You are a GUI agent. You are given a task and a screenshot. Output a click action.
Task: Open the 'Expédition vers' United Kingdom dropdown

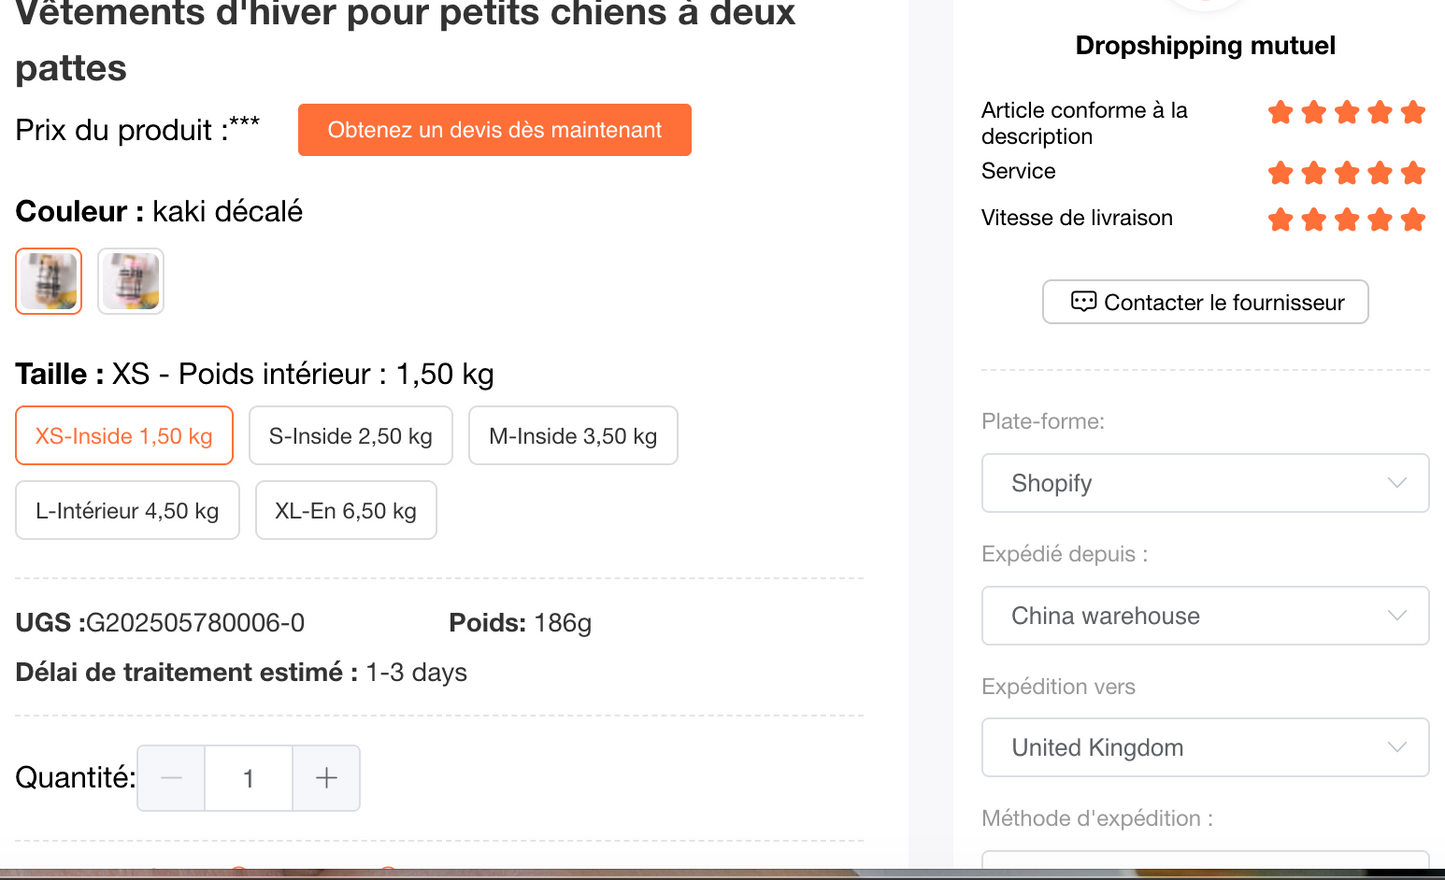tap(1205, 748)
